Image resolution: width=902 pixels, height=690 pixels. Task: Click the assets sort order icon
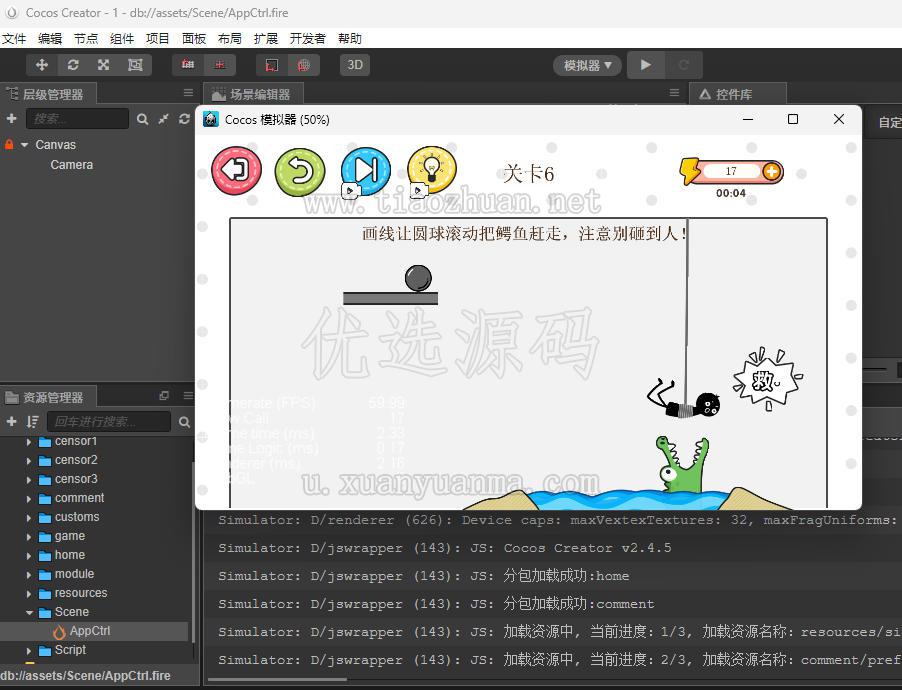32,422
